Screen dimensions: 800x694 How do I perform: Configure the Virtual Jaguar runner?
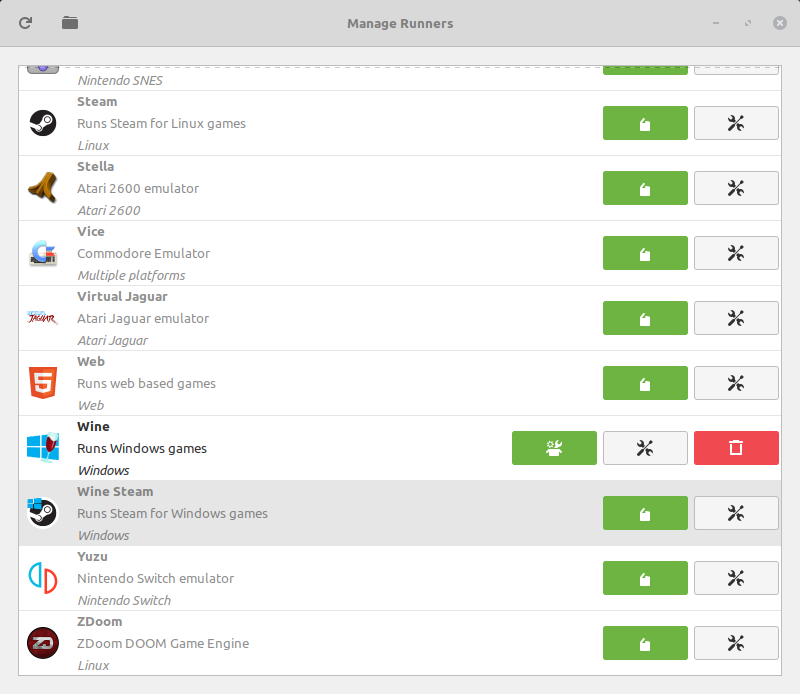pos(736,318)
